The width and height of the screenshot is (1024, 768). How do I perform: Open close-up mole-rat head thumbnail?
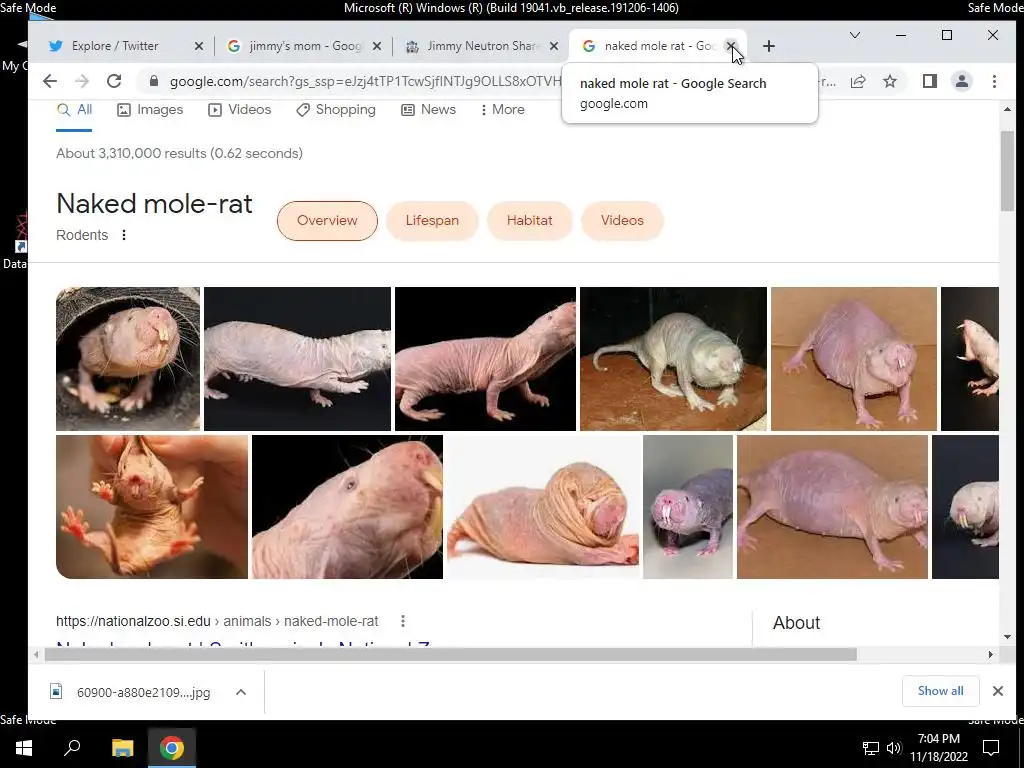point(347,507)
